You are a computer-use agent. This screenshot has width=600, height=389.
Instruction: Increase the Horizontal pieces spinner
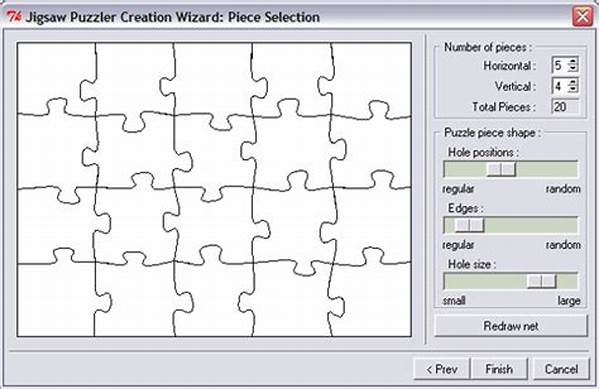coord(573,62)
